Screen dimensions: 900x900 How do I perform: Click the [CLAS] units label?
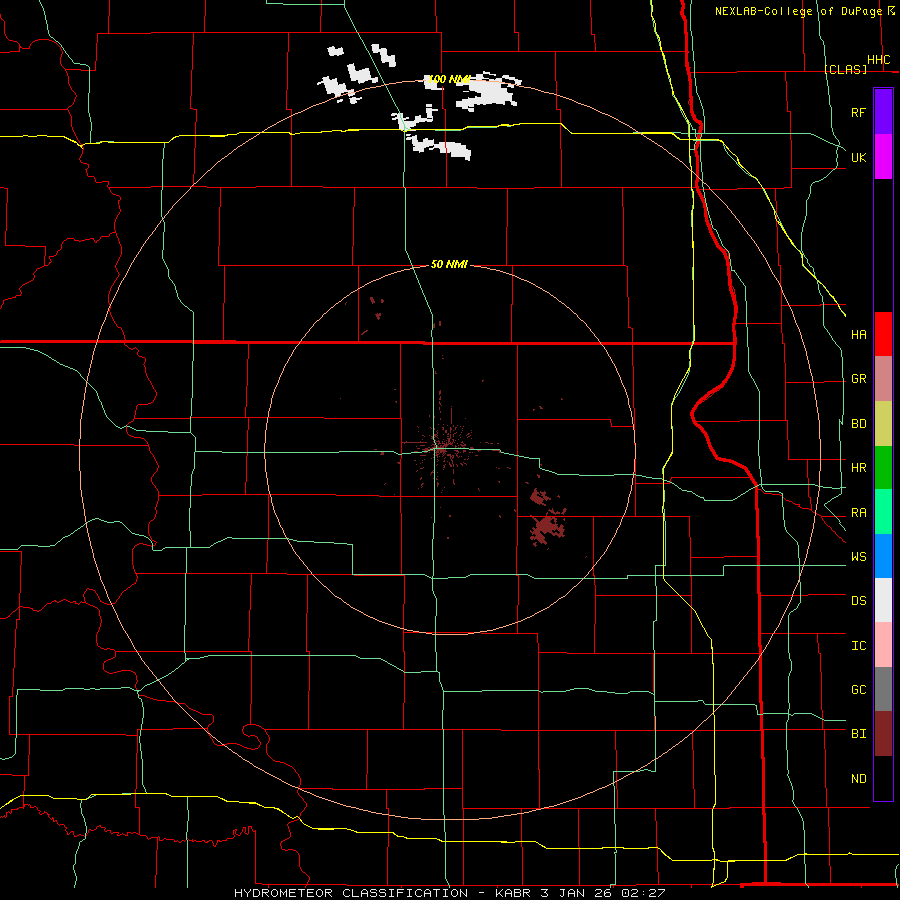[845, 69]
